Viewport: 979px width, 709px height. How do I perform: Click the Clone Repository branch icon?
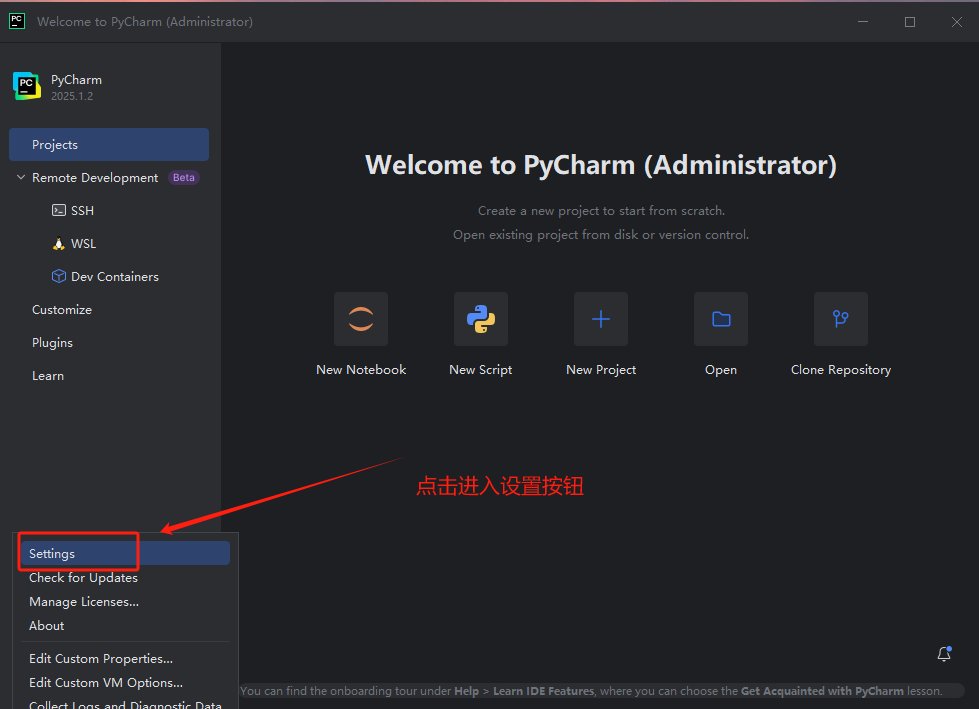pos(840,319)
